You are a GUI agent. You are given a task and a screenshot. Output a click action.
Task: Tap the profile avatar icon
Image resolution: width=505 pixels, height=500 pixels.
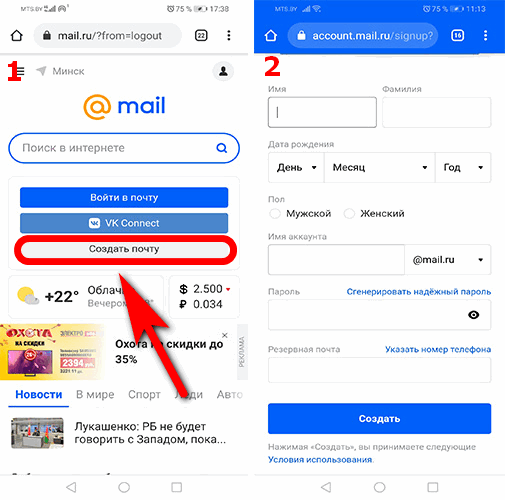[x=223, y=71]
